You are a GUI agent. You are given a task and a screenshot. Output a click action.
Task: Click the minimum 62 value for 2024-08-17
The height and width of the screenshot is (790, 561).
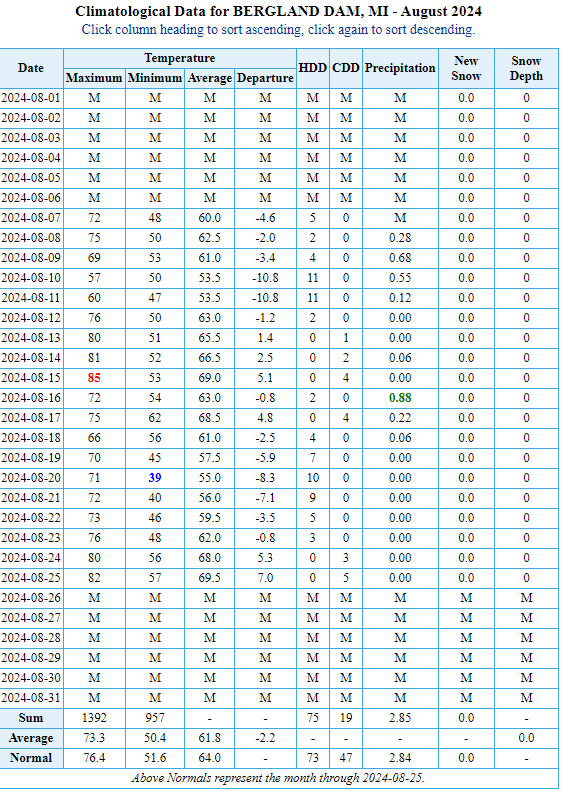[x=155, y=418]
